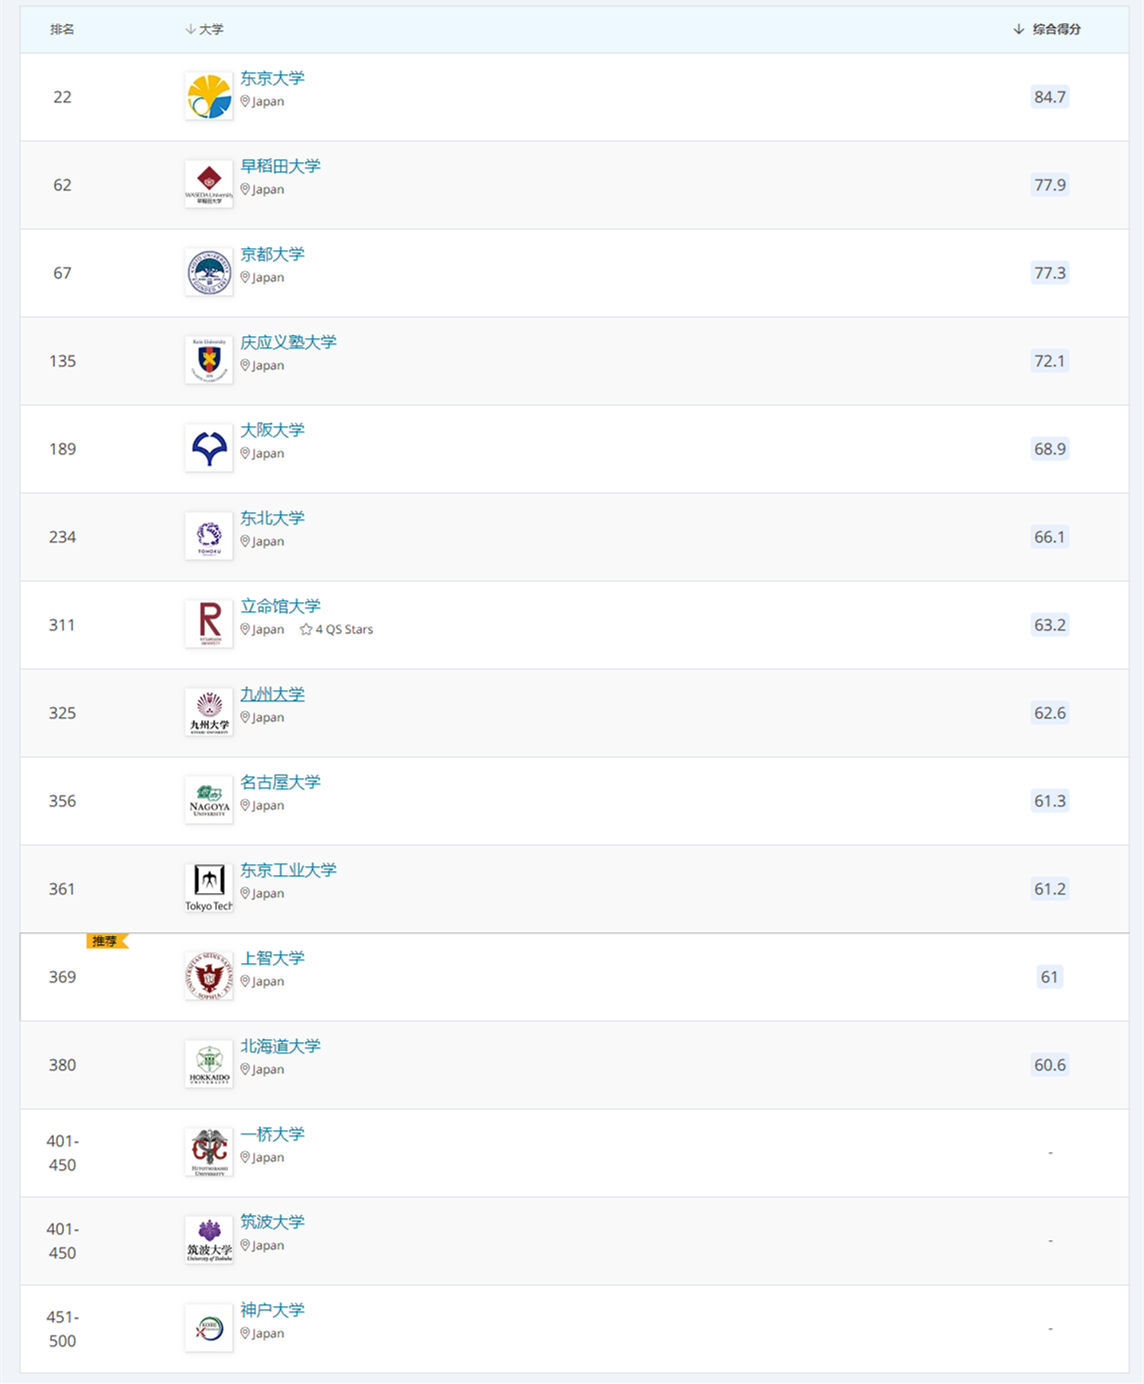
Task: Click the University of Tokyo logo
Action: (x=209, y=97)
